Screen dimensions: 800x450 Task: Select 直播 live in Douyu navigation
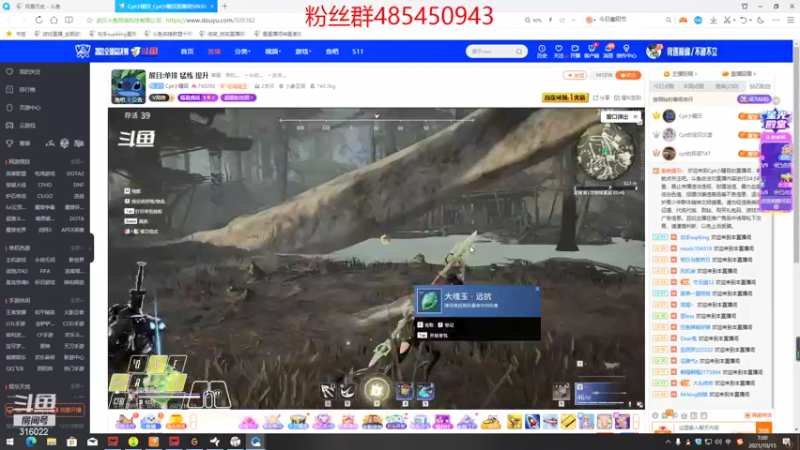(x=214, y=52)
